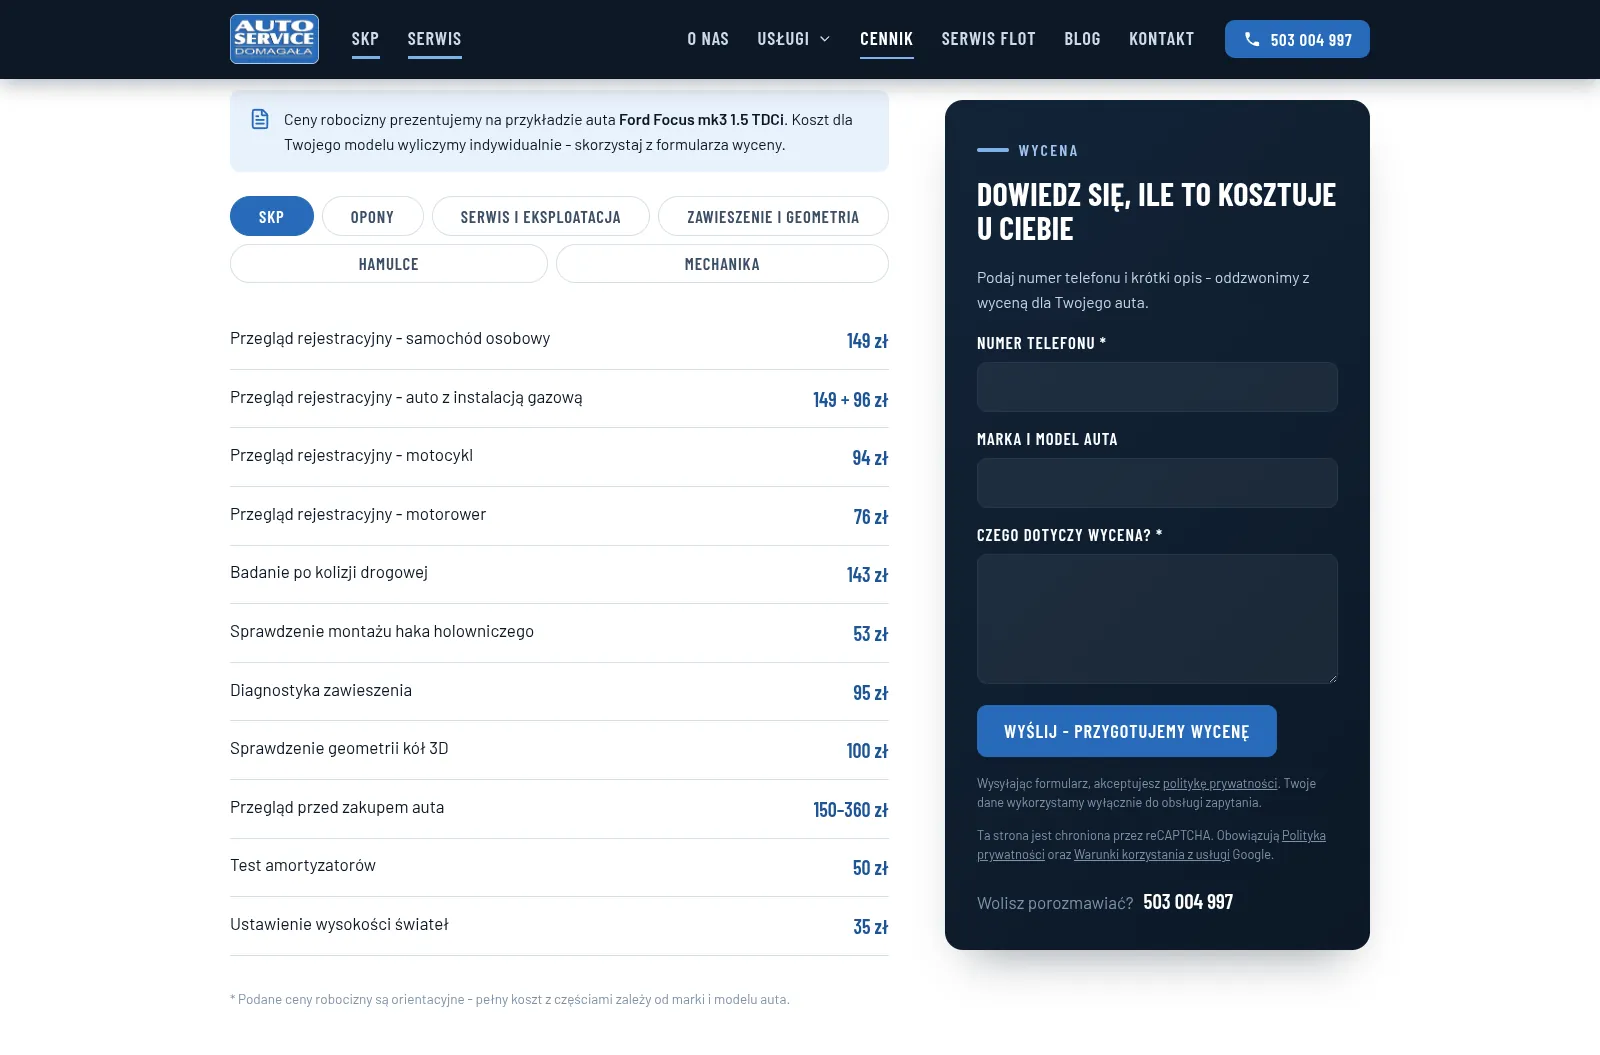The height and width of the screenshot is (1055, 1600).
Task: Click Sprawdzenie montażu haka holowniczego text
Action: [382, 631]
